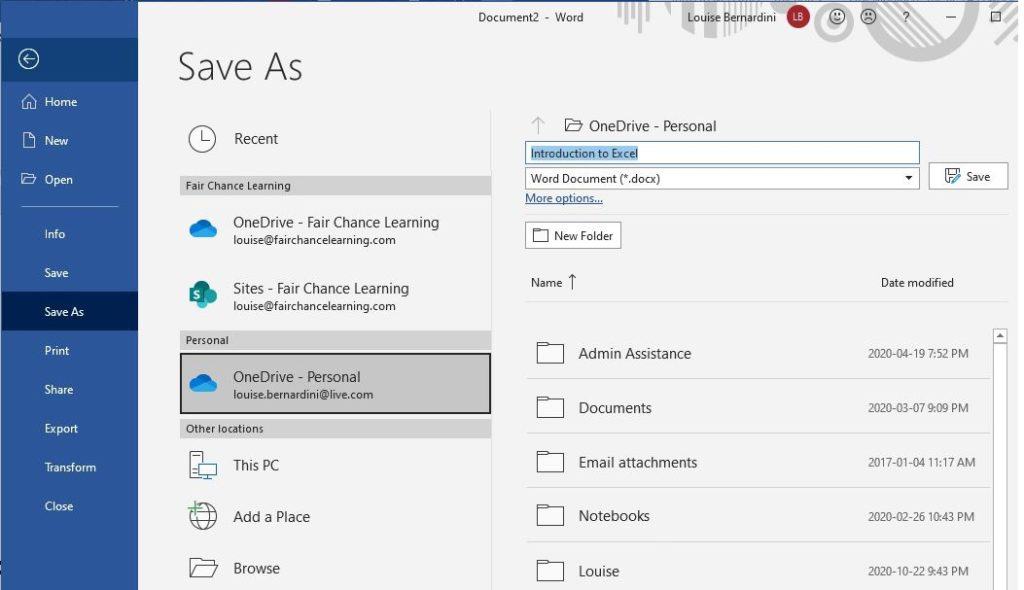This screenshot has height=590, width=1024.
Task: Sort by the Name column header
Action: click(547, 282)
